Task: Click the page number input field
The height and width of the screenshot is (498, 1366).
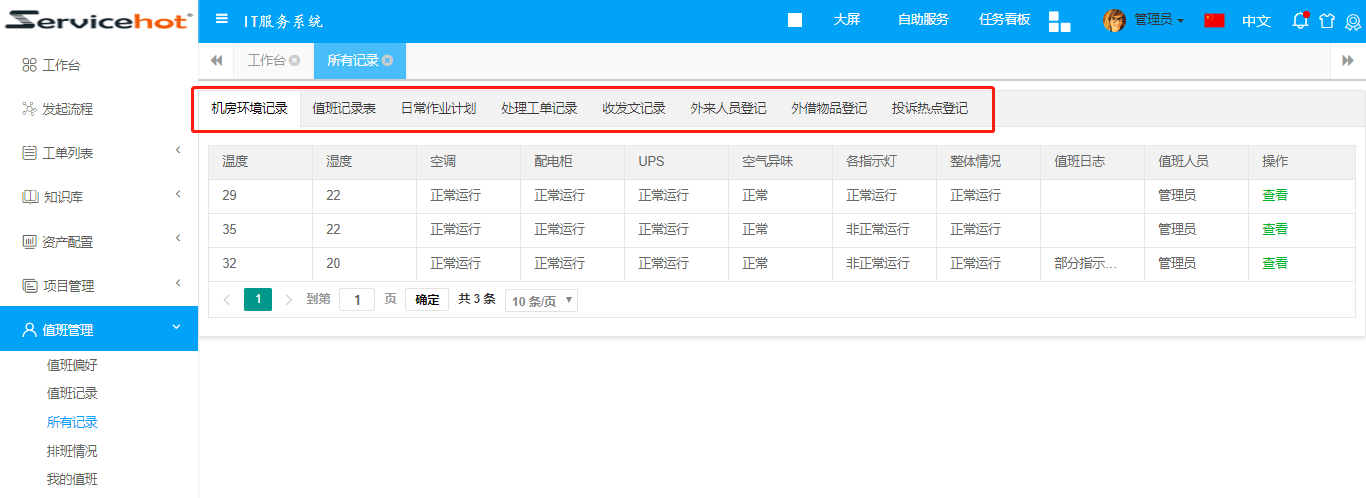Action: point(357,299)
